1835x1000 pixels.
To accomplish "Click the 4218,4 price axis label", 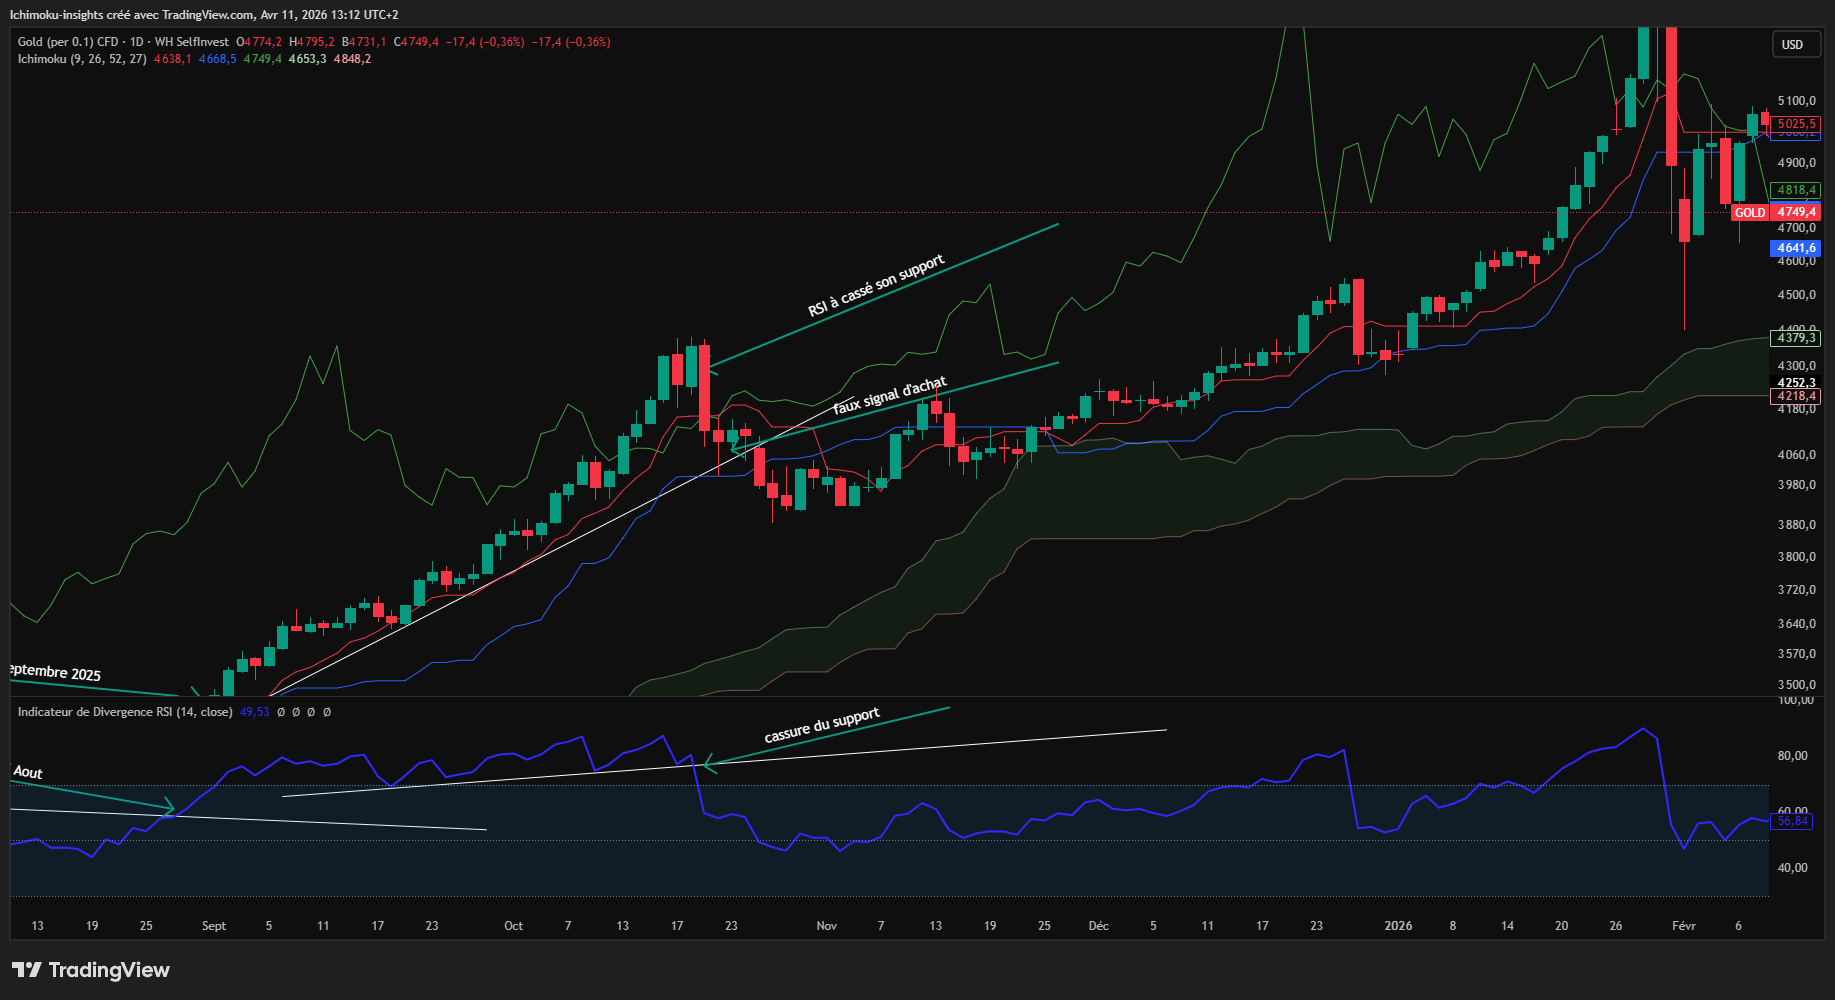I will [x=1796, y=396].
